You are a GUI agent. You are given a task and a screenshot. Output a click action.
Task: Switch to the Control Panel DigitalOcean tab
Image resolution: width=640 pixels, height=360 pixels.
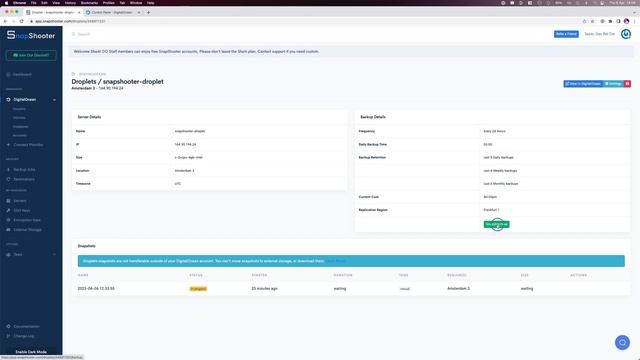point(111,12)
